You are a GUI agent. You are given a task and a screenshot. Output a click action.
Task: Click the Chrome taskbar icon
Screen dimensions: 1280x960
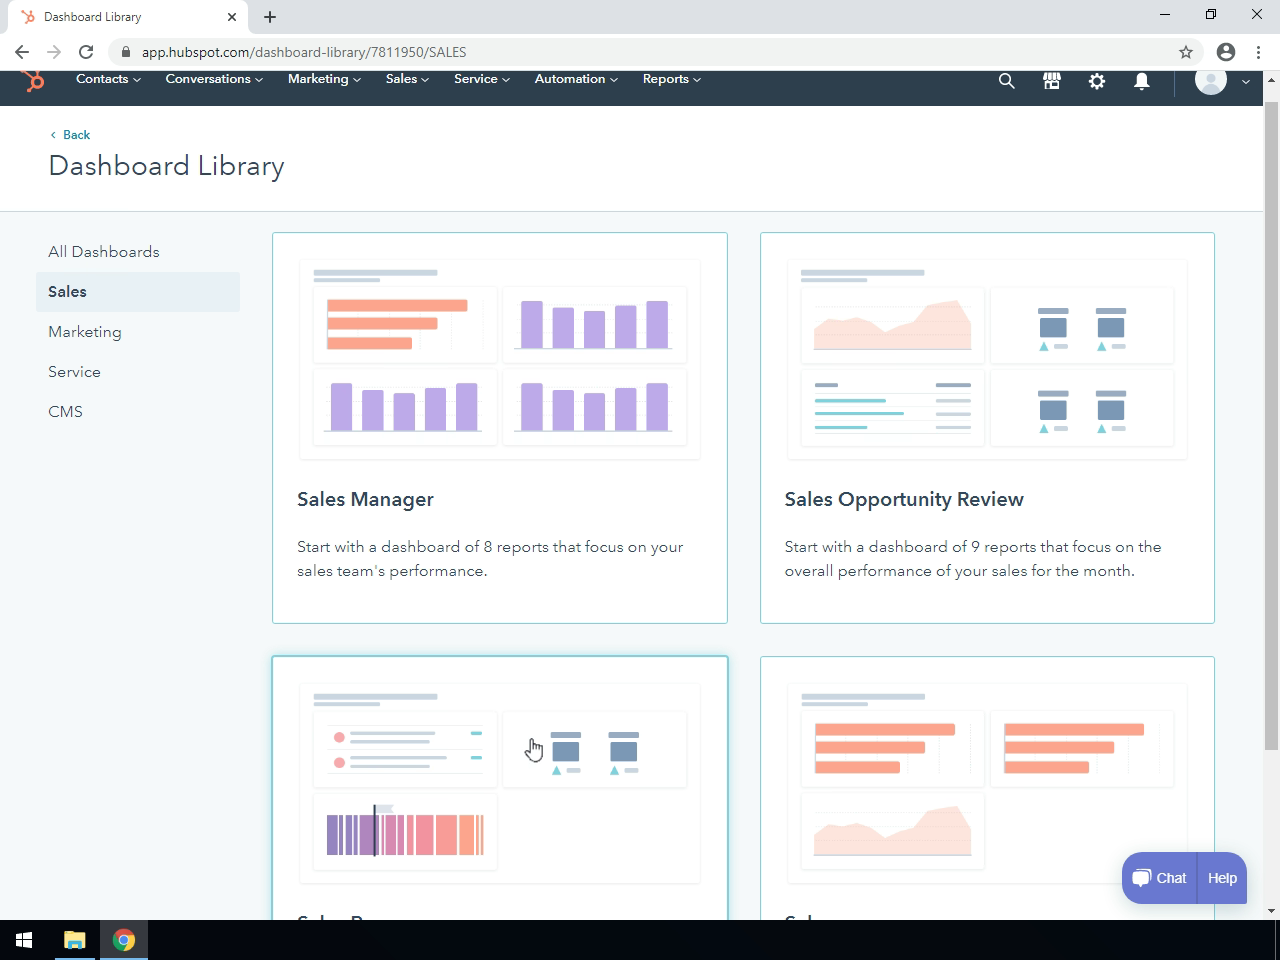124,940
